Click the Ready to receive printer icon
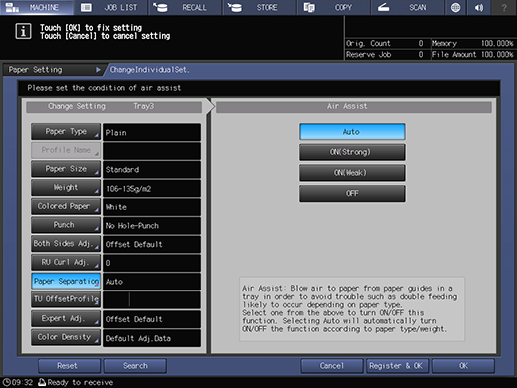Image resolution: width=517 pixels, height=388 pixels. 42,382
